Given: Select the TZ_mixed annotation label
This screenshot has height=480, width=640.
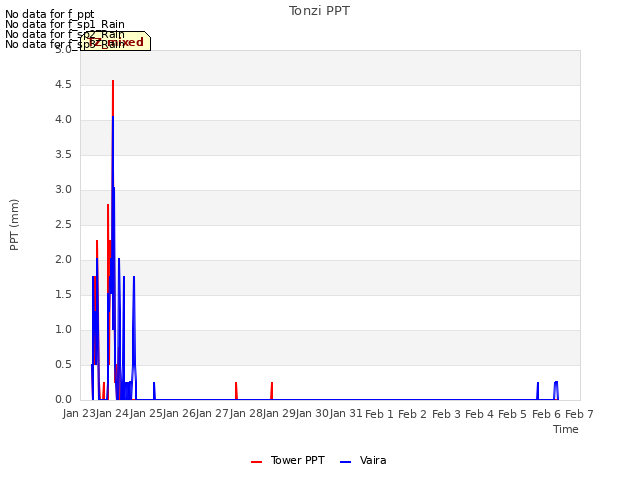Looking at the screenshot, I should tap(116, 41).
